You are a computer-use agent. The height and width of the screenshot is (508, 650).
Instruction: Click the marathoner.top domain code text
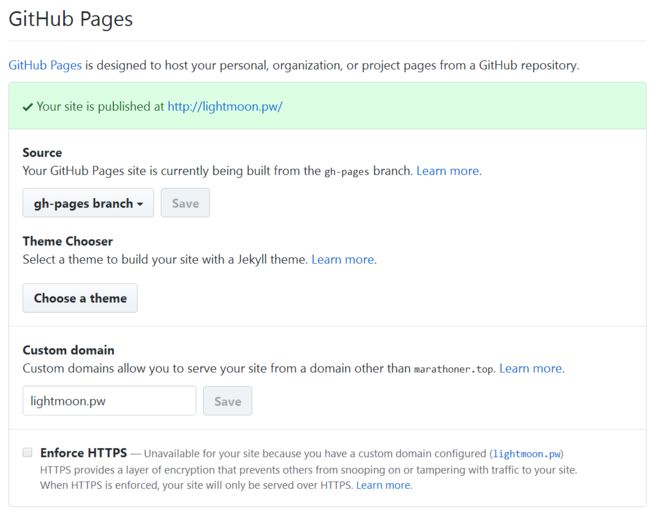click(454, 369)
